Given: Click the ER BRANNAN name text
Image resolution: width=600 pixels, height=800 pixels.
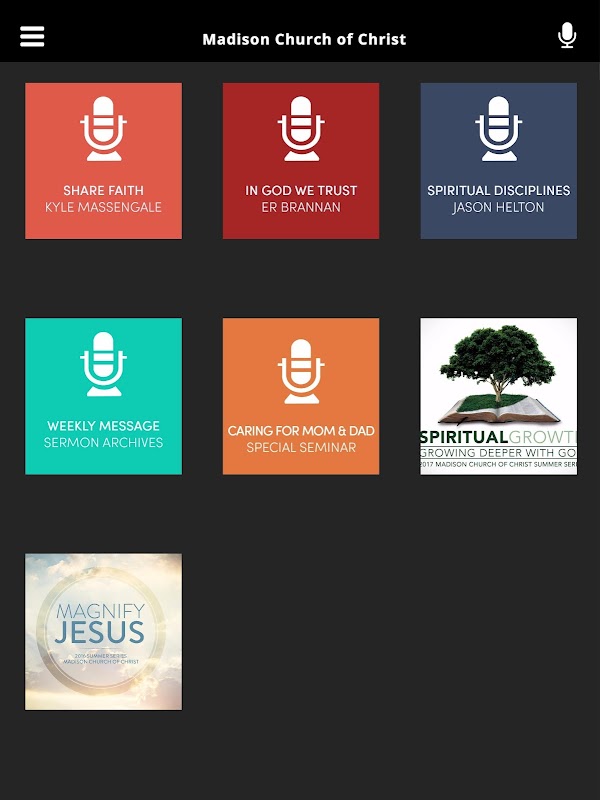Looking at the screenshot, I should point(301,207).
